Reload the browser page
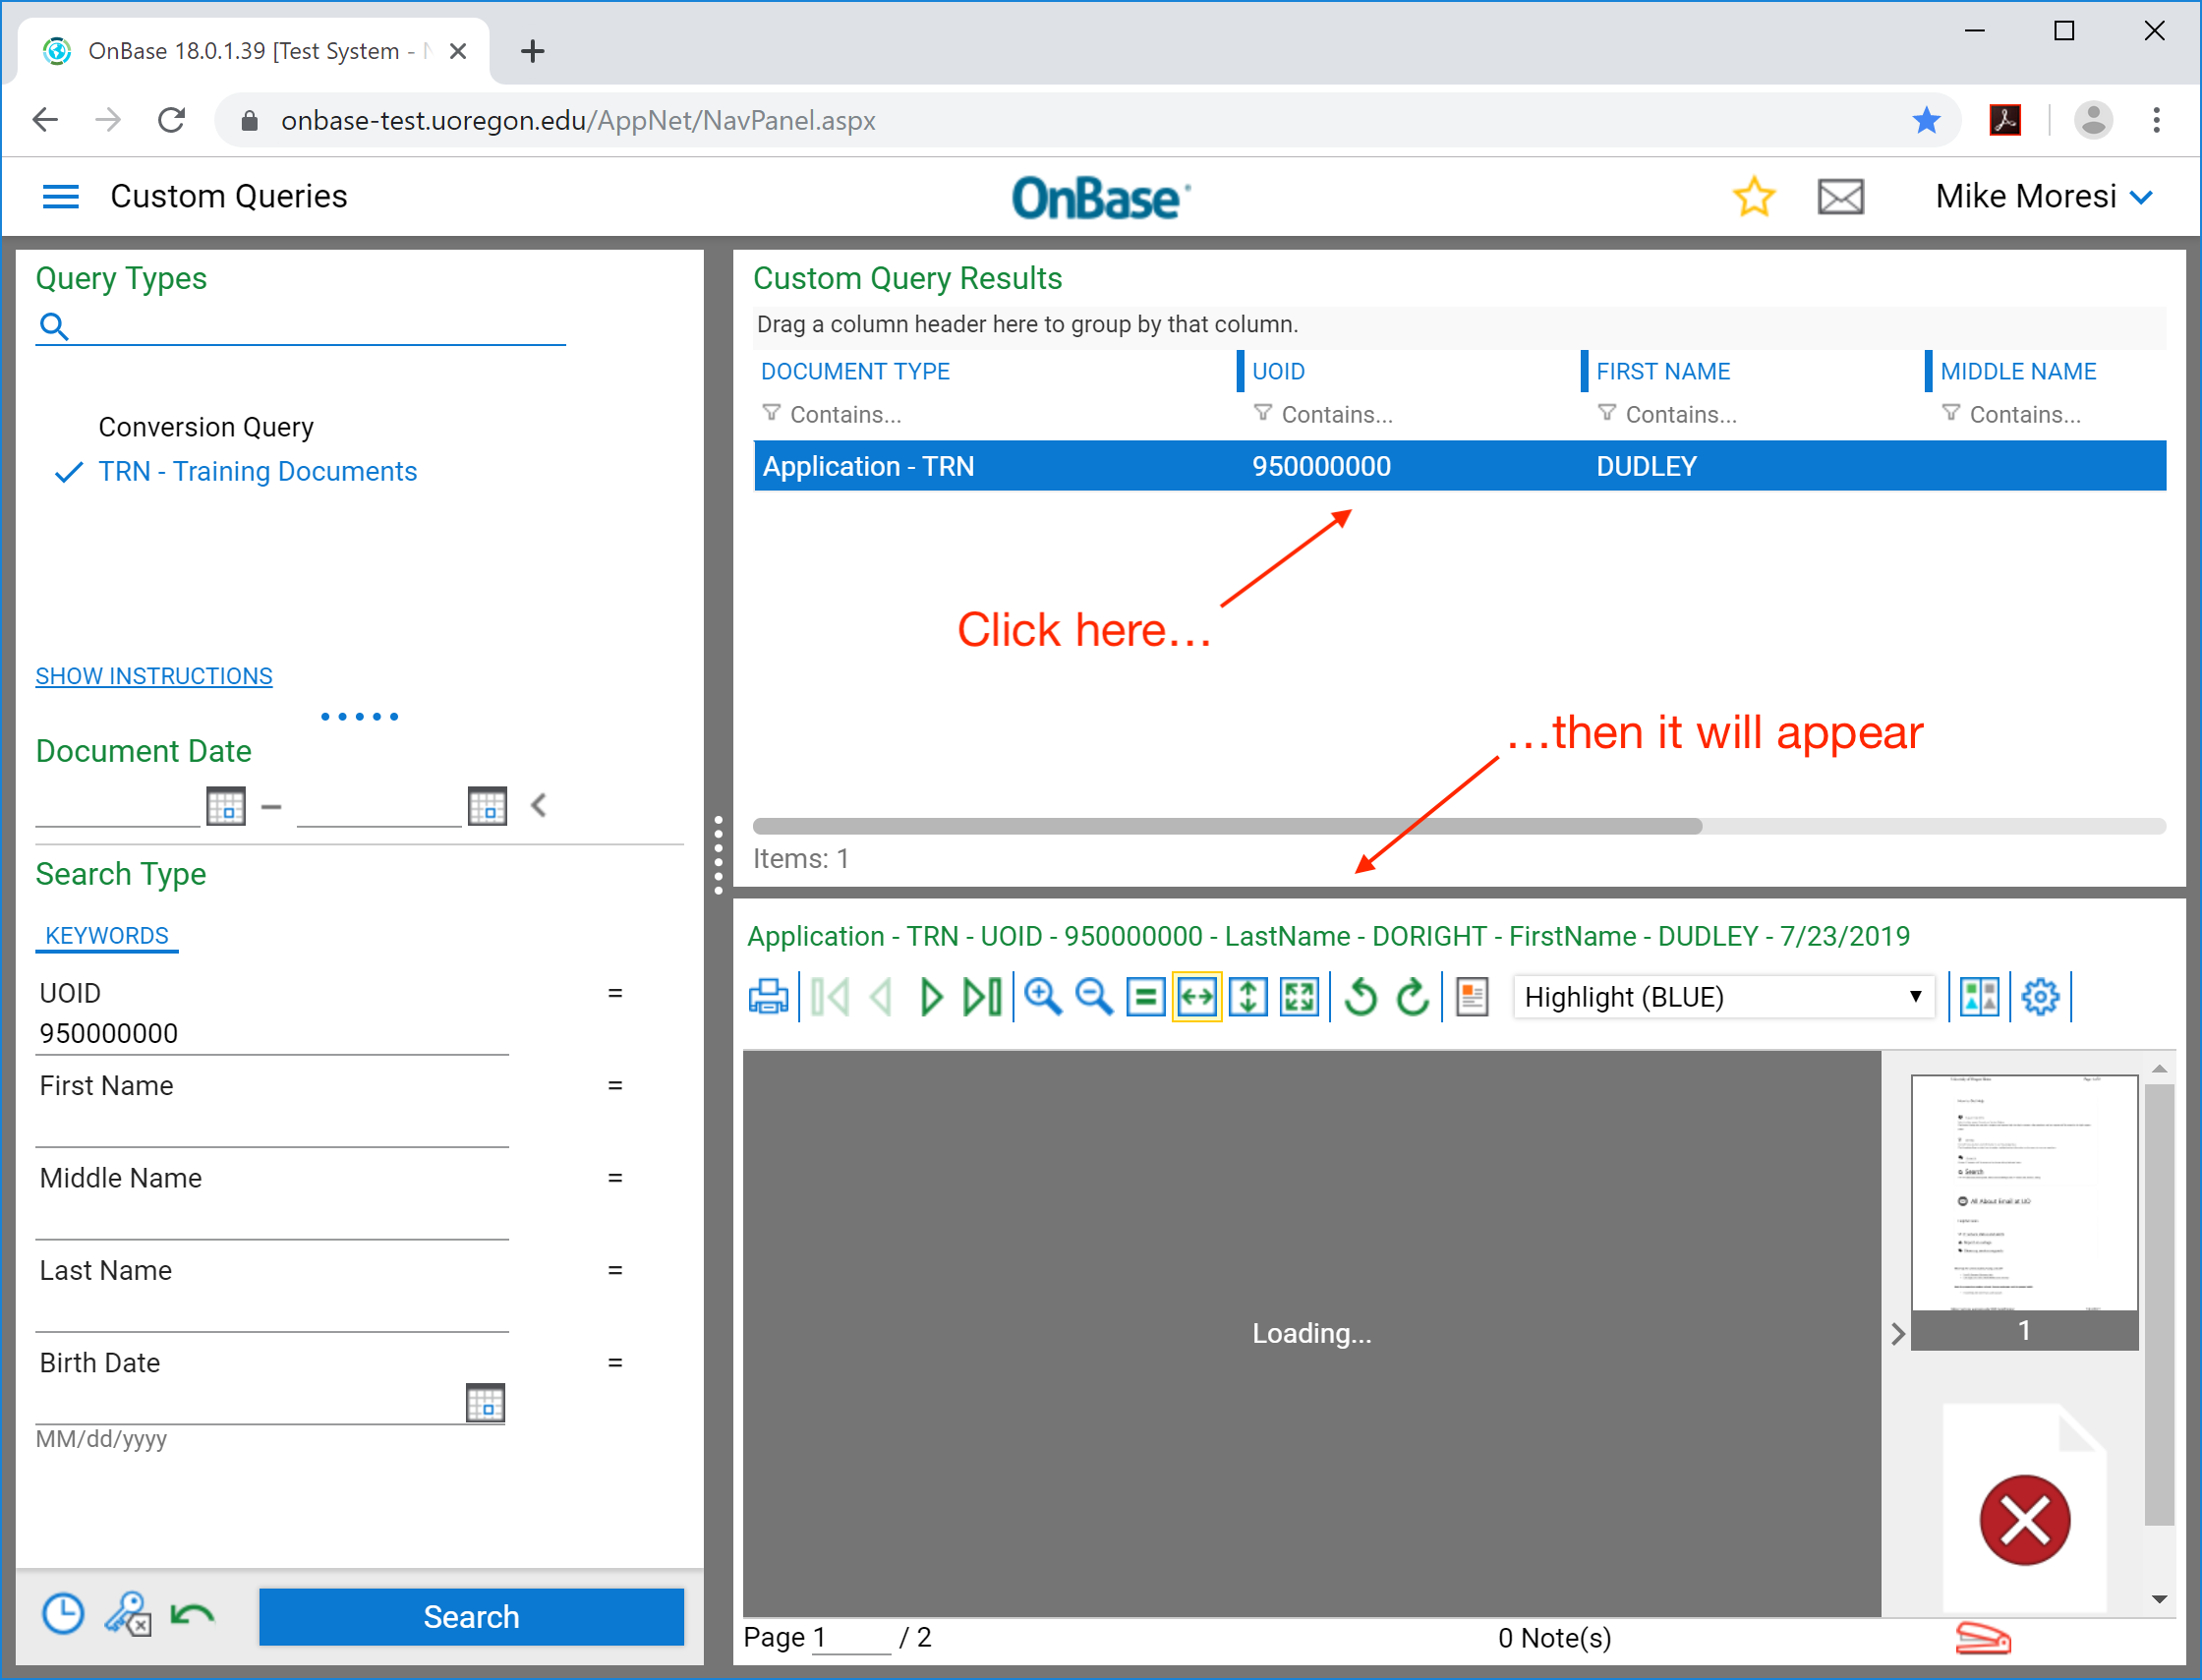This screenshot has width=2202, height=1680. pos(171,120)
